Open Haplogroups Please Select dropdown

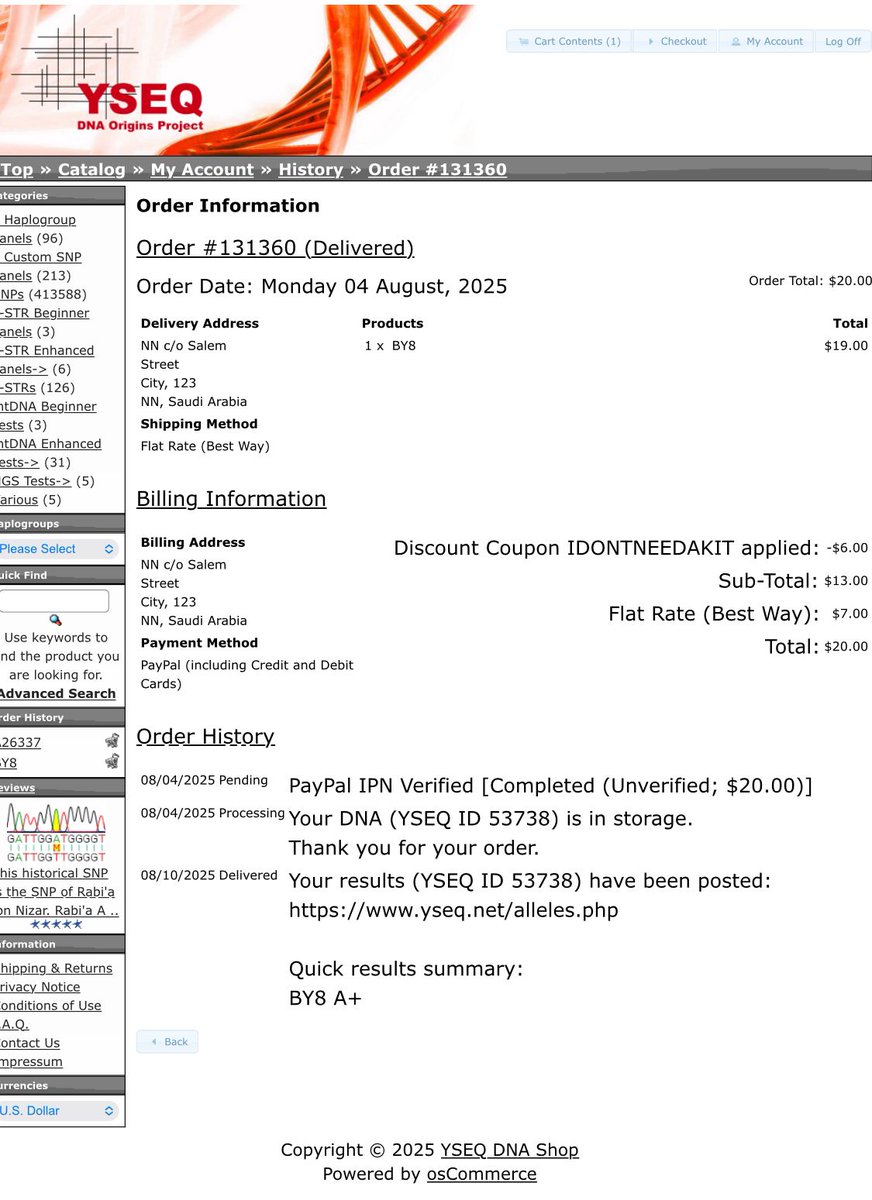[x=58, y=549]
